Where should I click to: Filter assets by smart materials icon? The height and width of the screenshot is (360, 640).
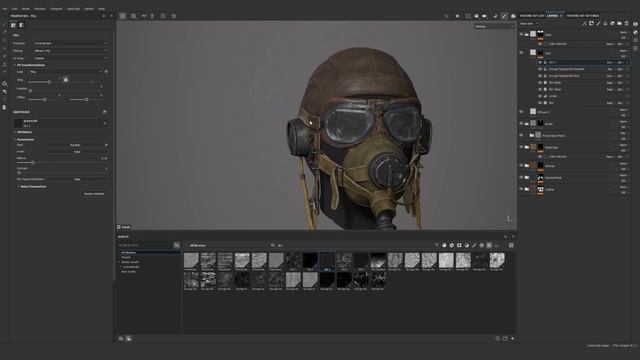(451, 245)
